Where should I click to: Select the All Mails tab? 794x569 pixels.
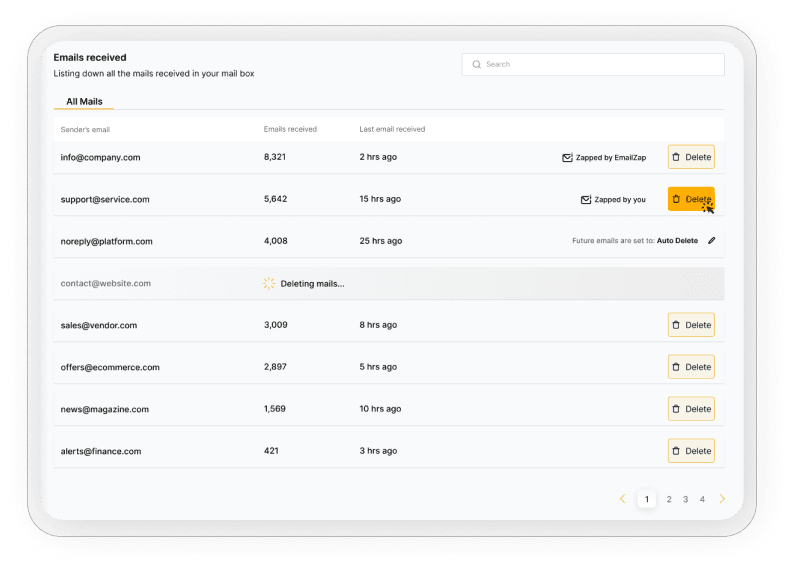click(x=84, y=101)
